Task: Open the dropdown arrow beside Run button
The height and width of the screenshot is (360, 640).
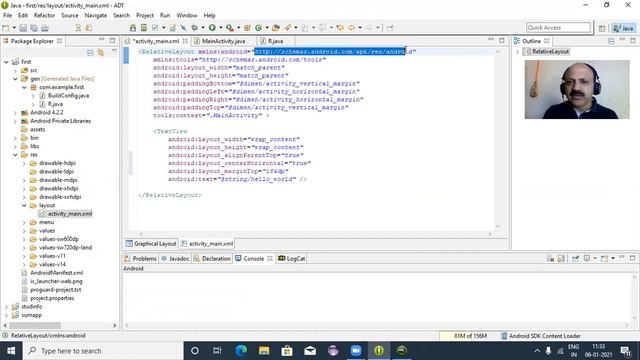Action: point(220,28)
